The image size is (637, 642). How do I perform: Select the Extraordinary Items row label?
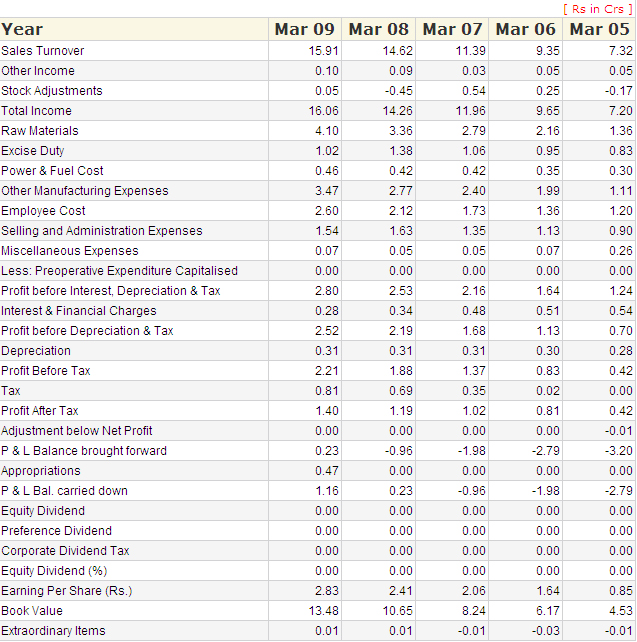click(x=53, y=631)
